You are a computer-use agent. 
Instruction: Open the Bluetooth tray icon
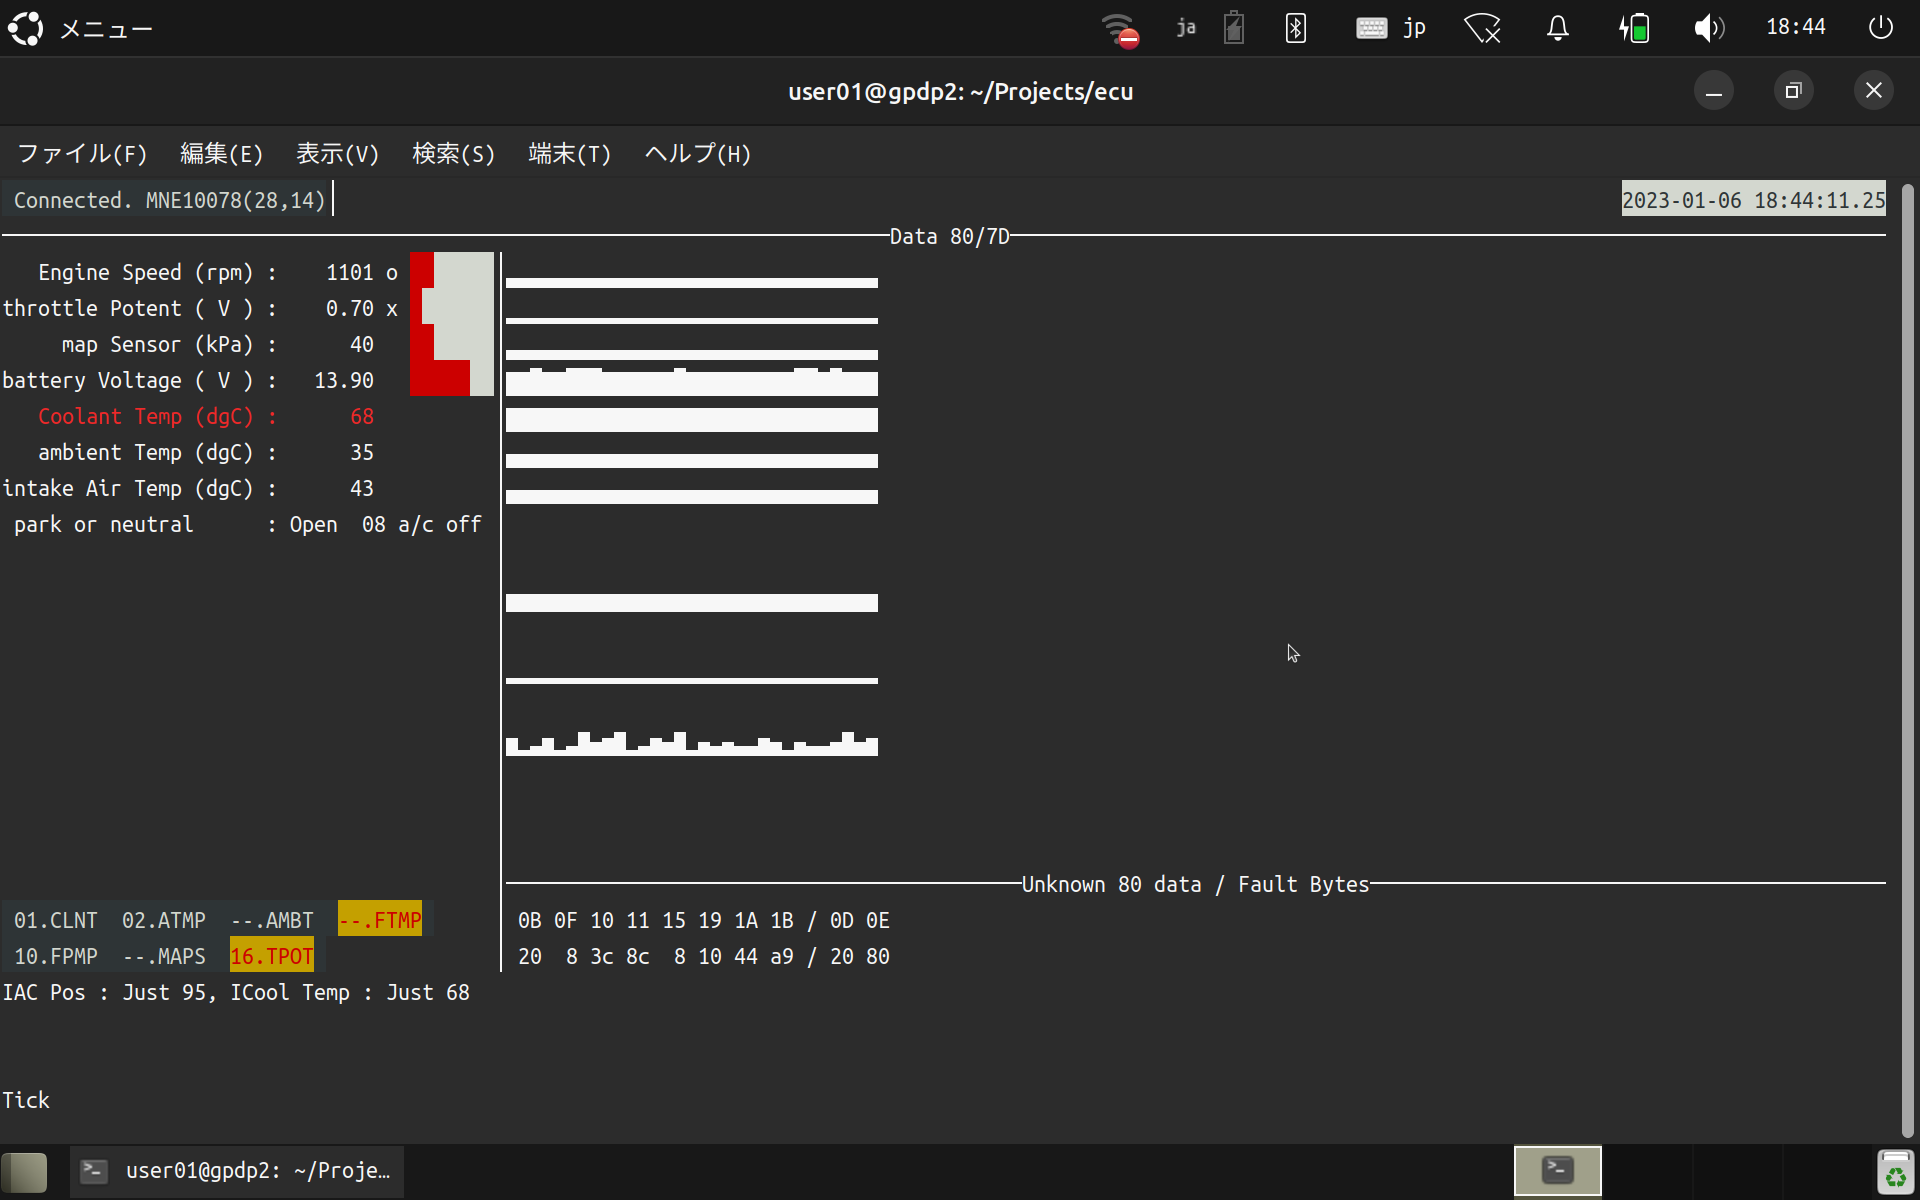click(x=1296, y=28)
